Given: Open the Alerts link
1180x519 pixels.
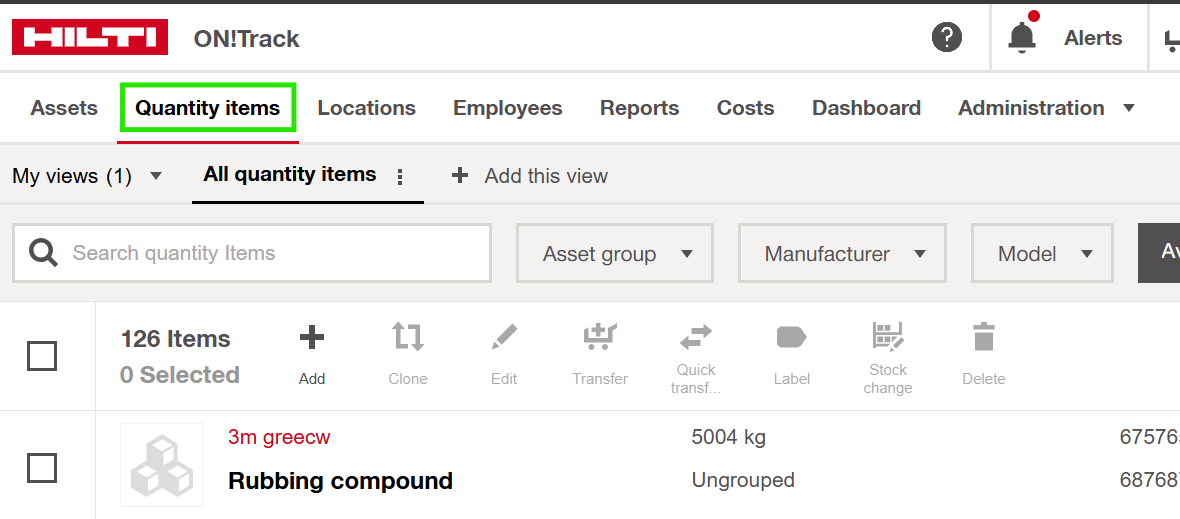Looking at the screenshot, I should pos(1093,38).
